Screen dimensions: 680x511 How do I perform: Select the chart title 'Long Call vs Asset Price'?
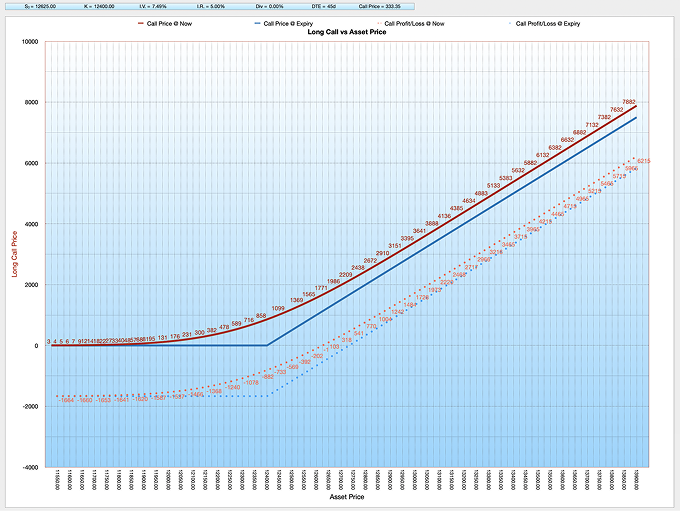[340, 34]
